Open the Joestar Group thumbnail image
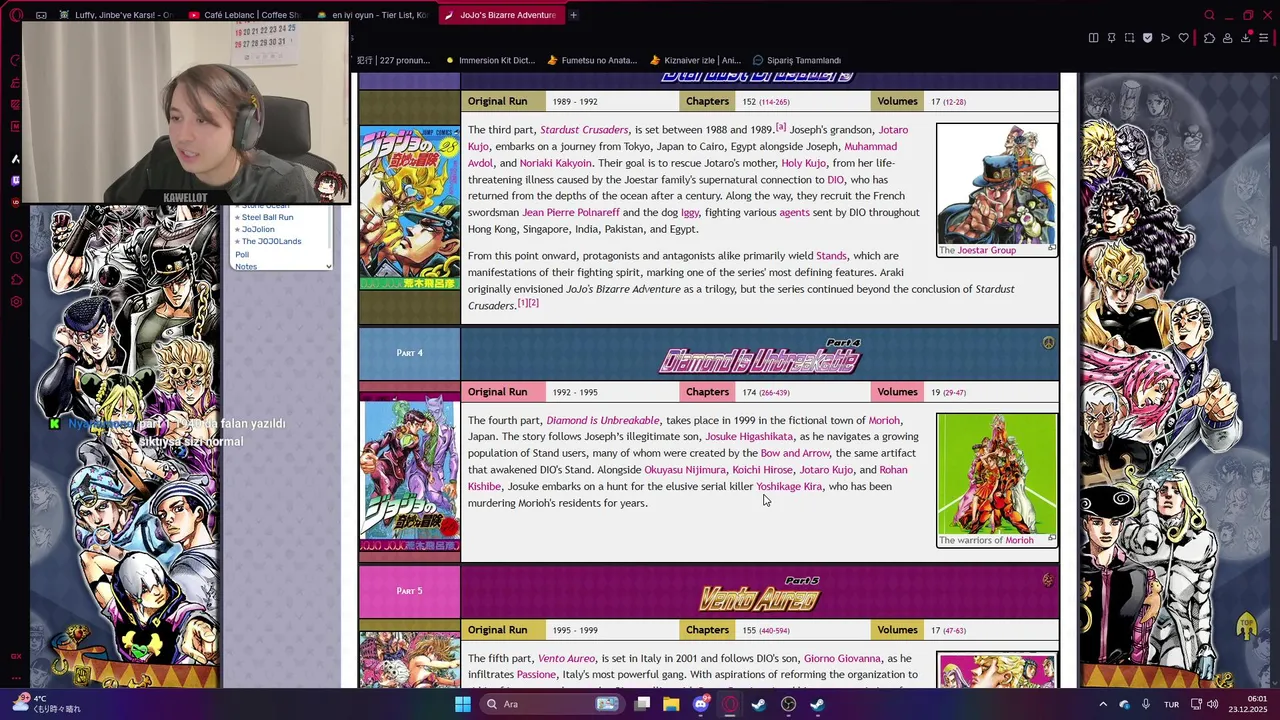 (996, 184)
